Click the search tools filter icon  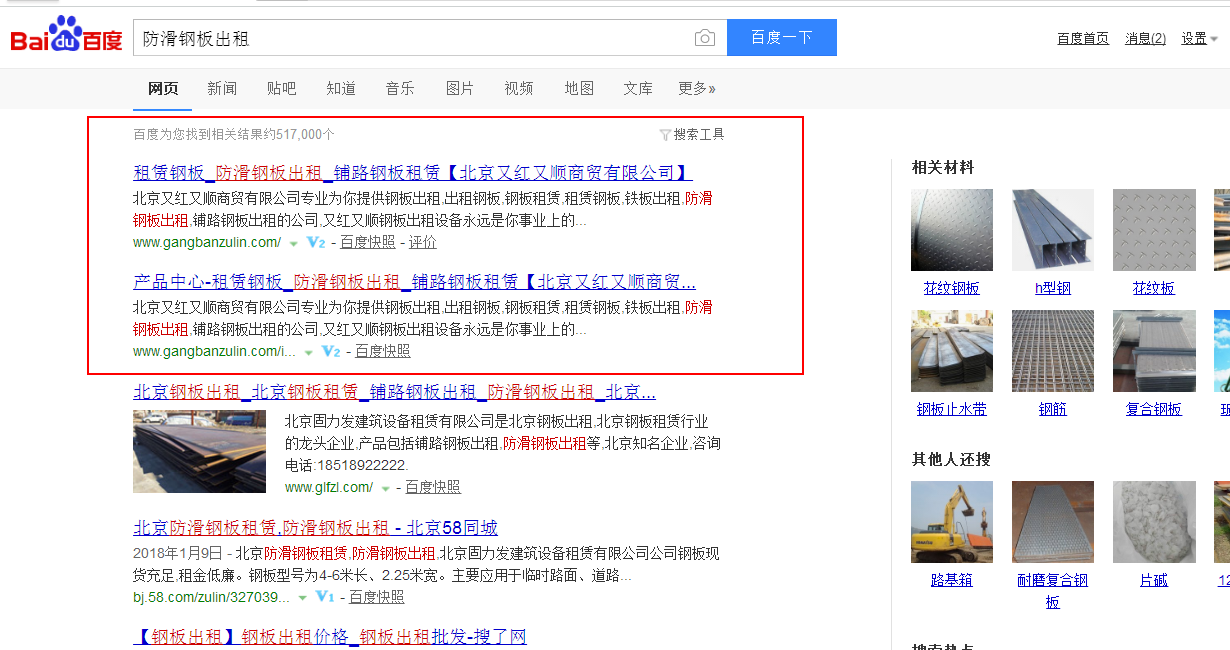665,135
